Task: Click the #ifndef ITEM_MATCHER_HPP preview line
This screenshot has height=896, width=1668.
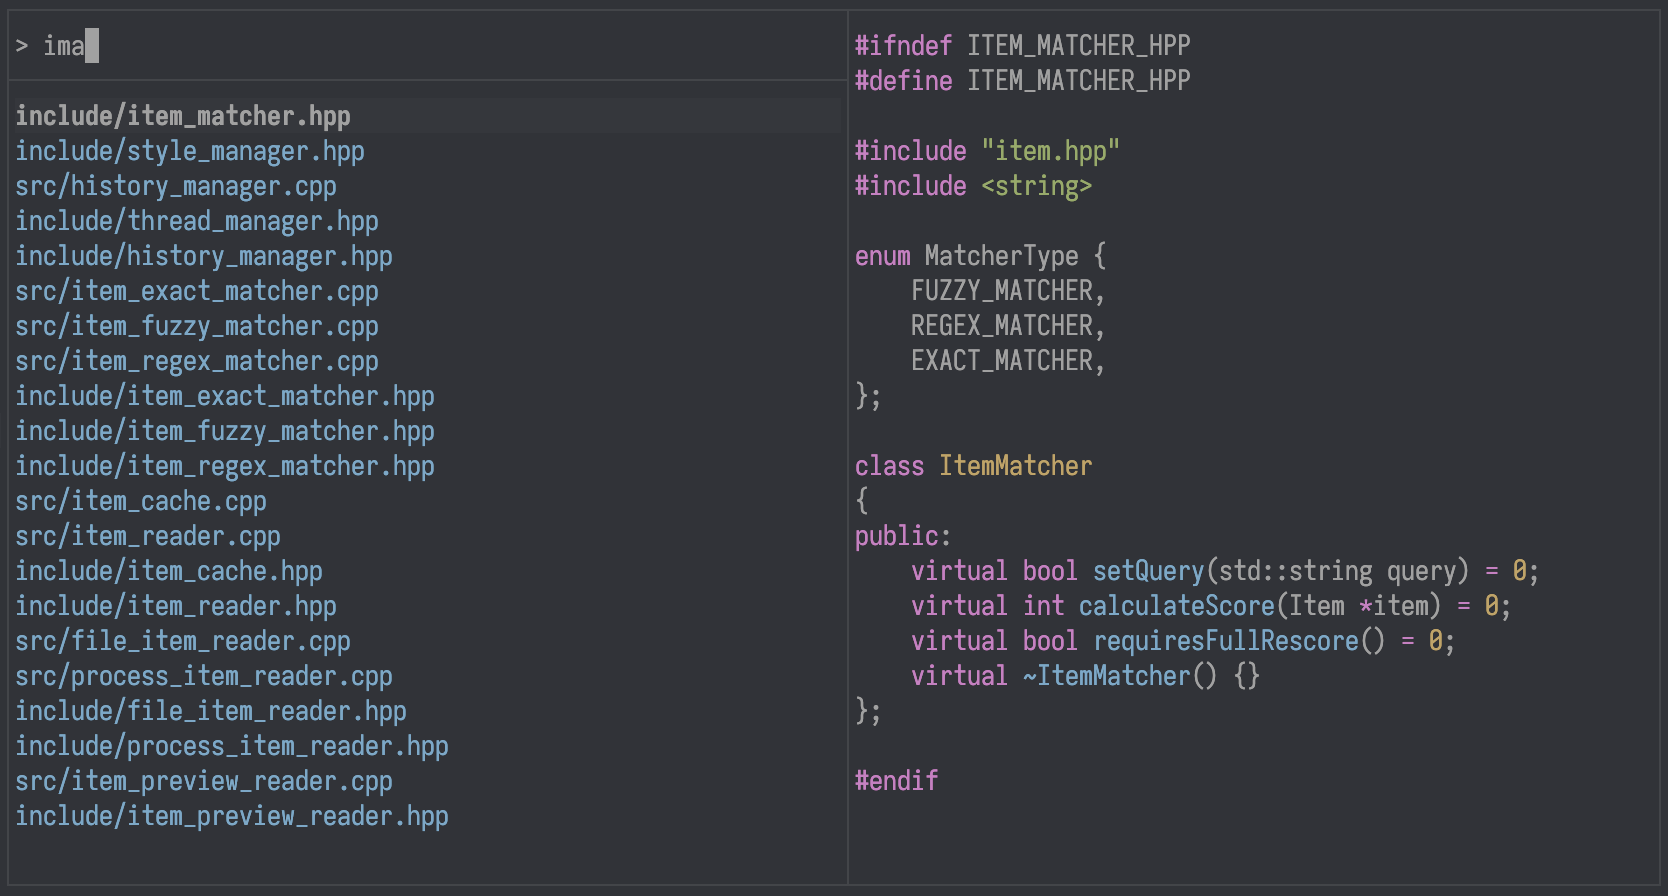Action: [1023, 46]
